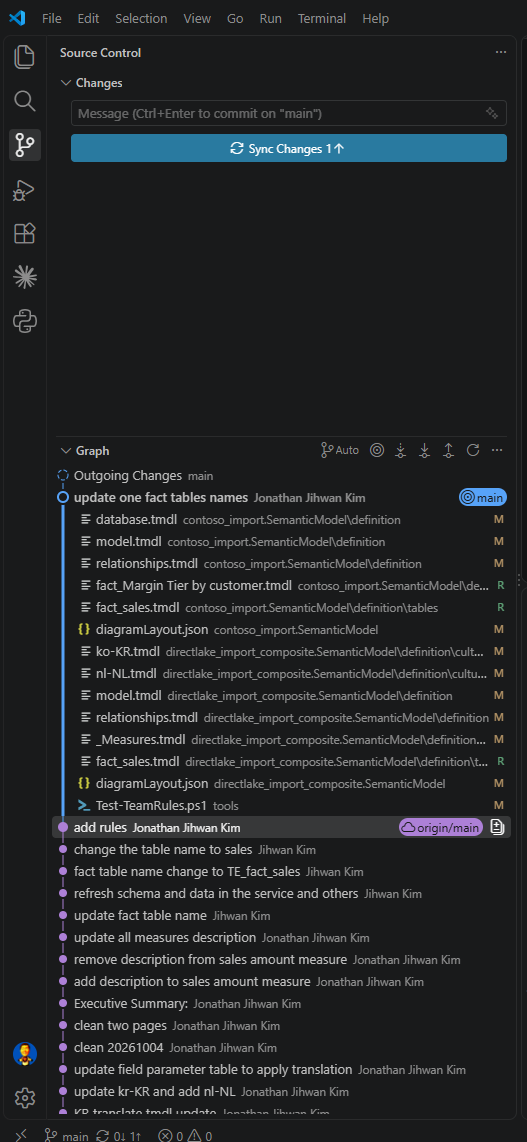Screen dimensions: 527x1142
Task: Select the Outgoing Changes row
Action: point(282,476)
